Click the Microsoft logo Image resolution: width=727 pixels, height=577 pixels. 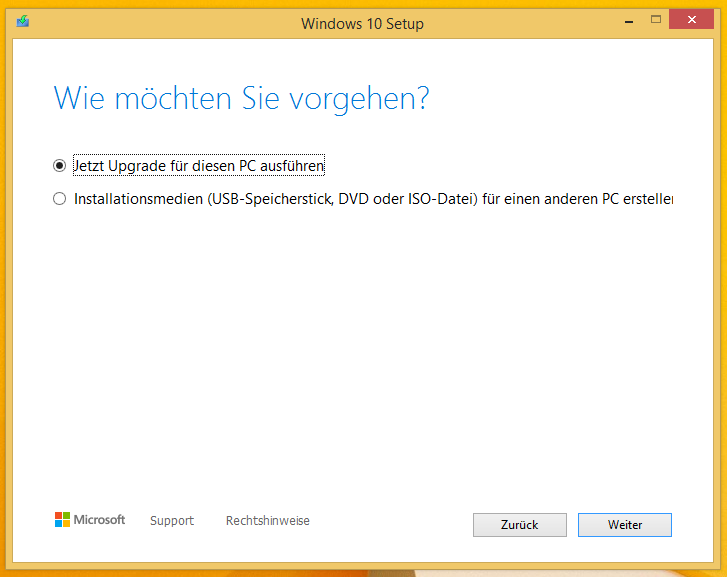coord(90,519)
